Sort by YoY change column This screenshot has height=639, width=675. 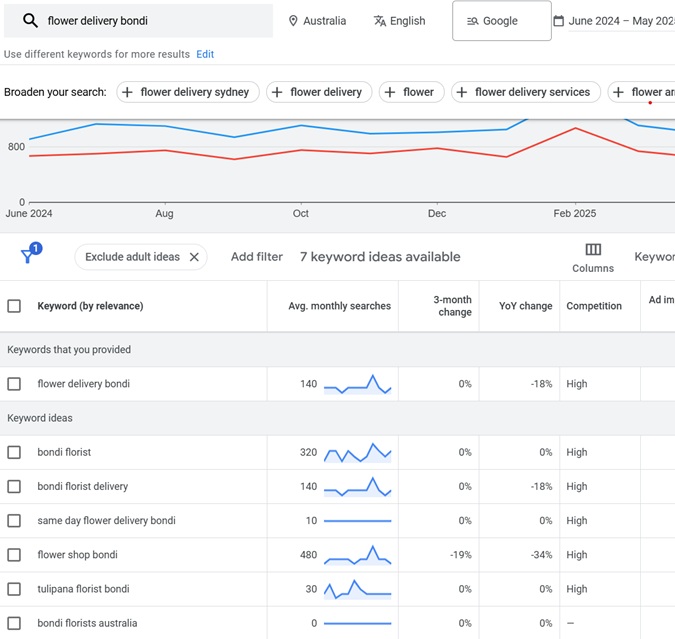(525, 306)
